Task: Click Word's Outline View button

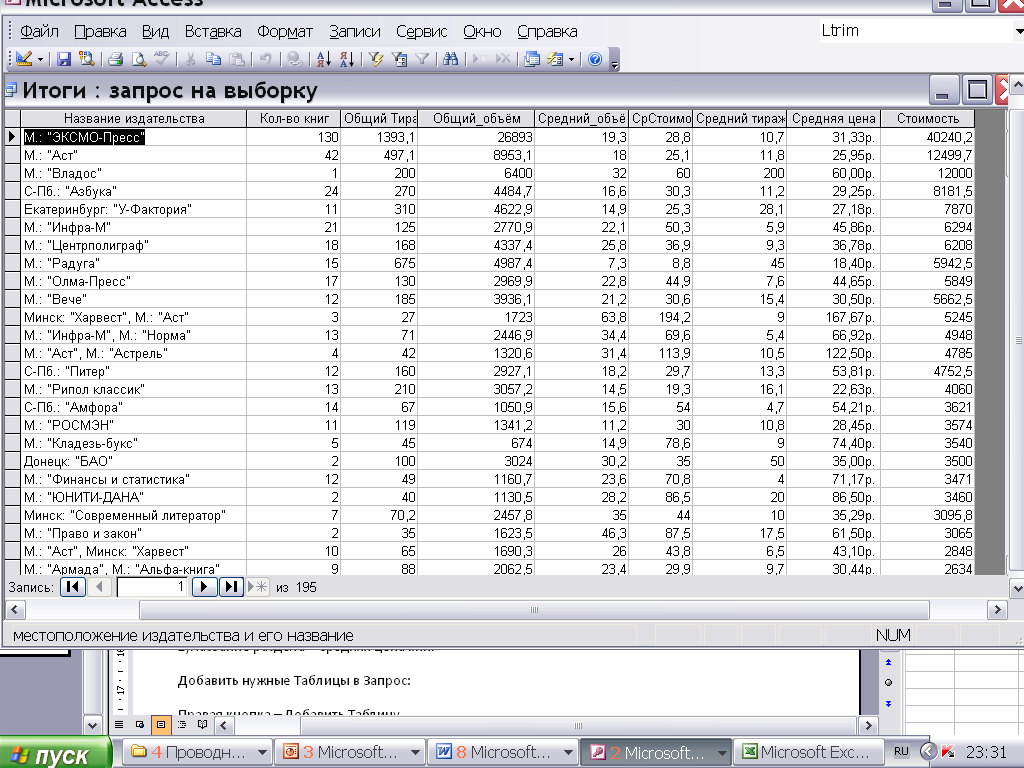Action: pos(182,724)
